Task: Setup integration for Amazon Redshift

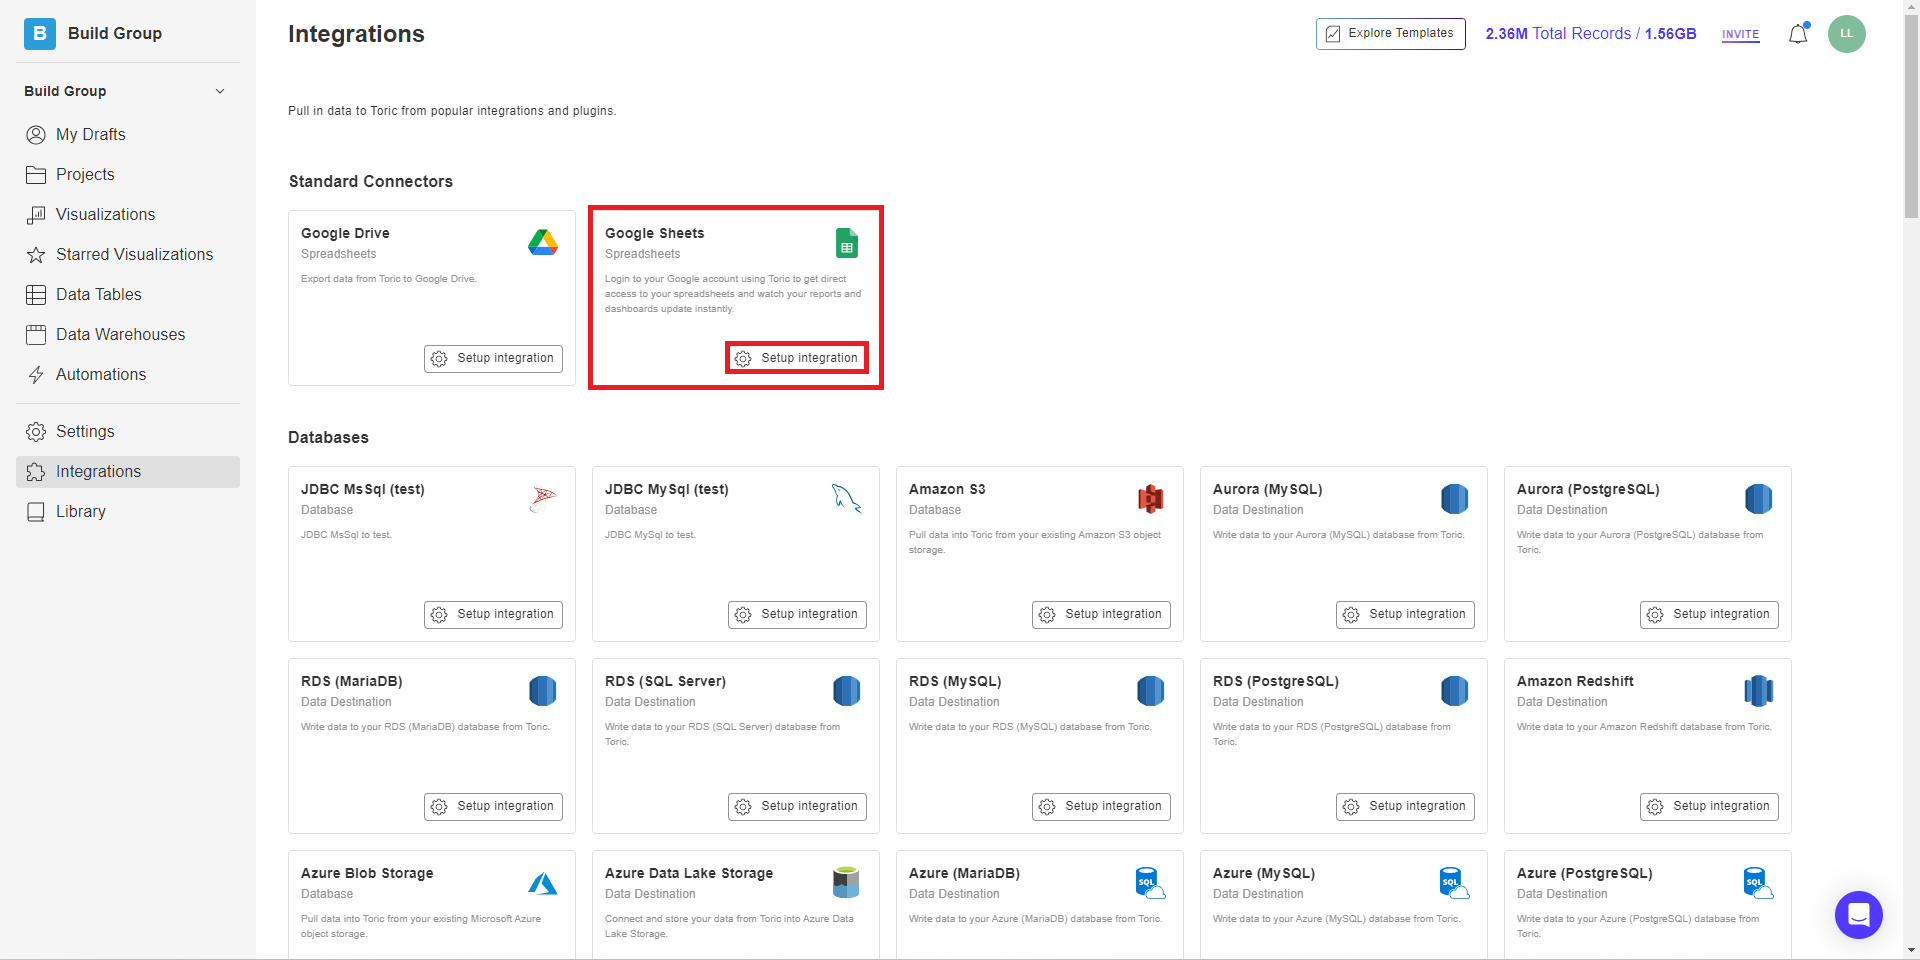Action: pos(1709,806)
